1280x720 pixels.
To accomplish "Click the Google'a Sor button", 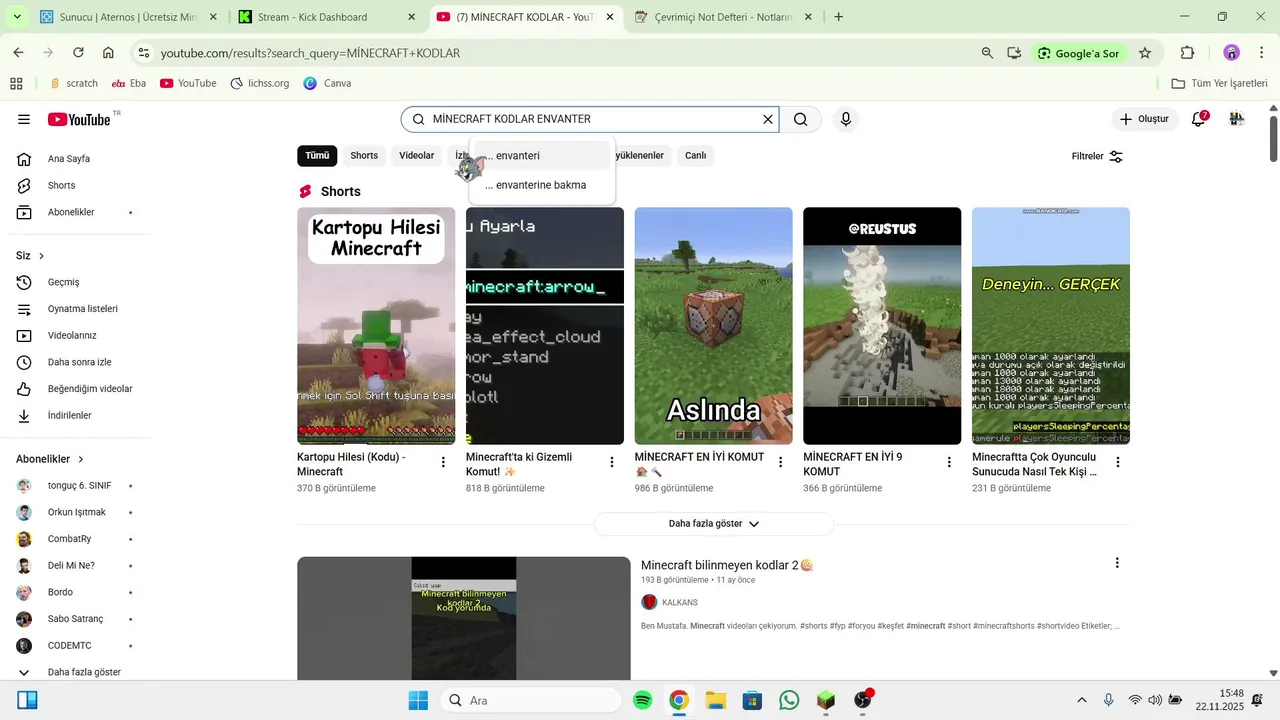I will click(x=1078, y=53).
